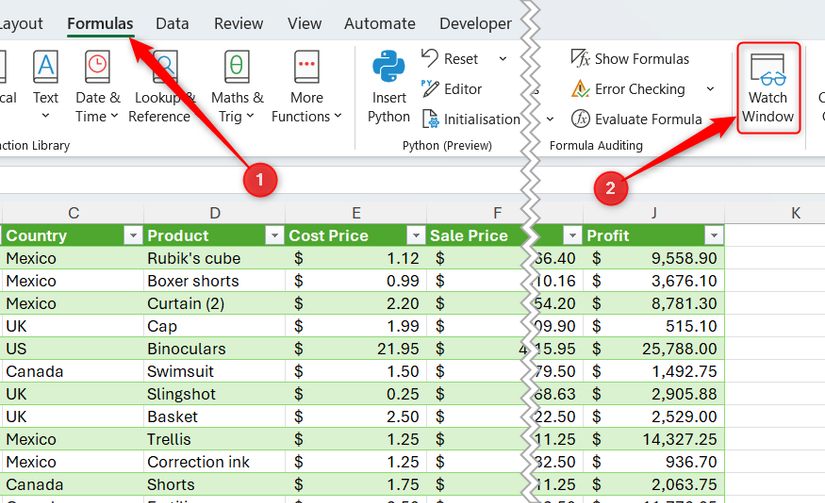Expand the Error Checking dropdown arrow
The image size is (825, 503).
pyautogui.click(x=710, y=89)
